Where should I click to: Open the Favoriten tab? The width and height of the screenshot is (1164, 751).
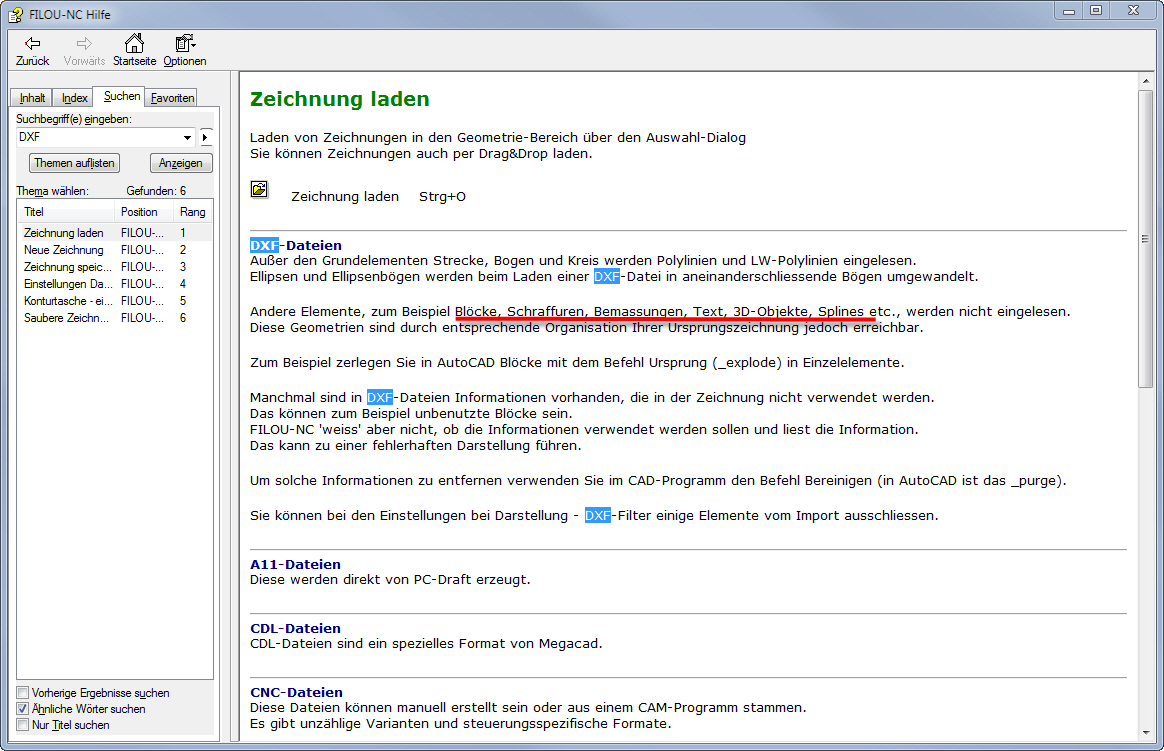pos(172,98)
